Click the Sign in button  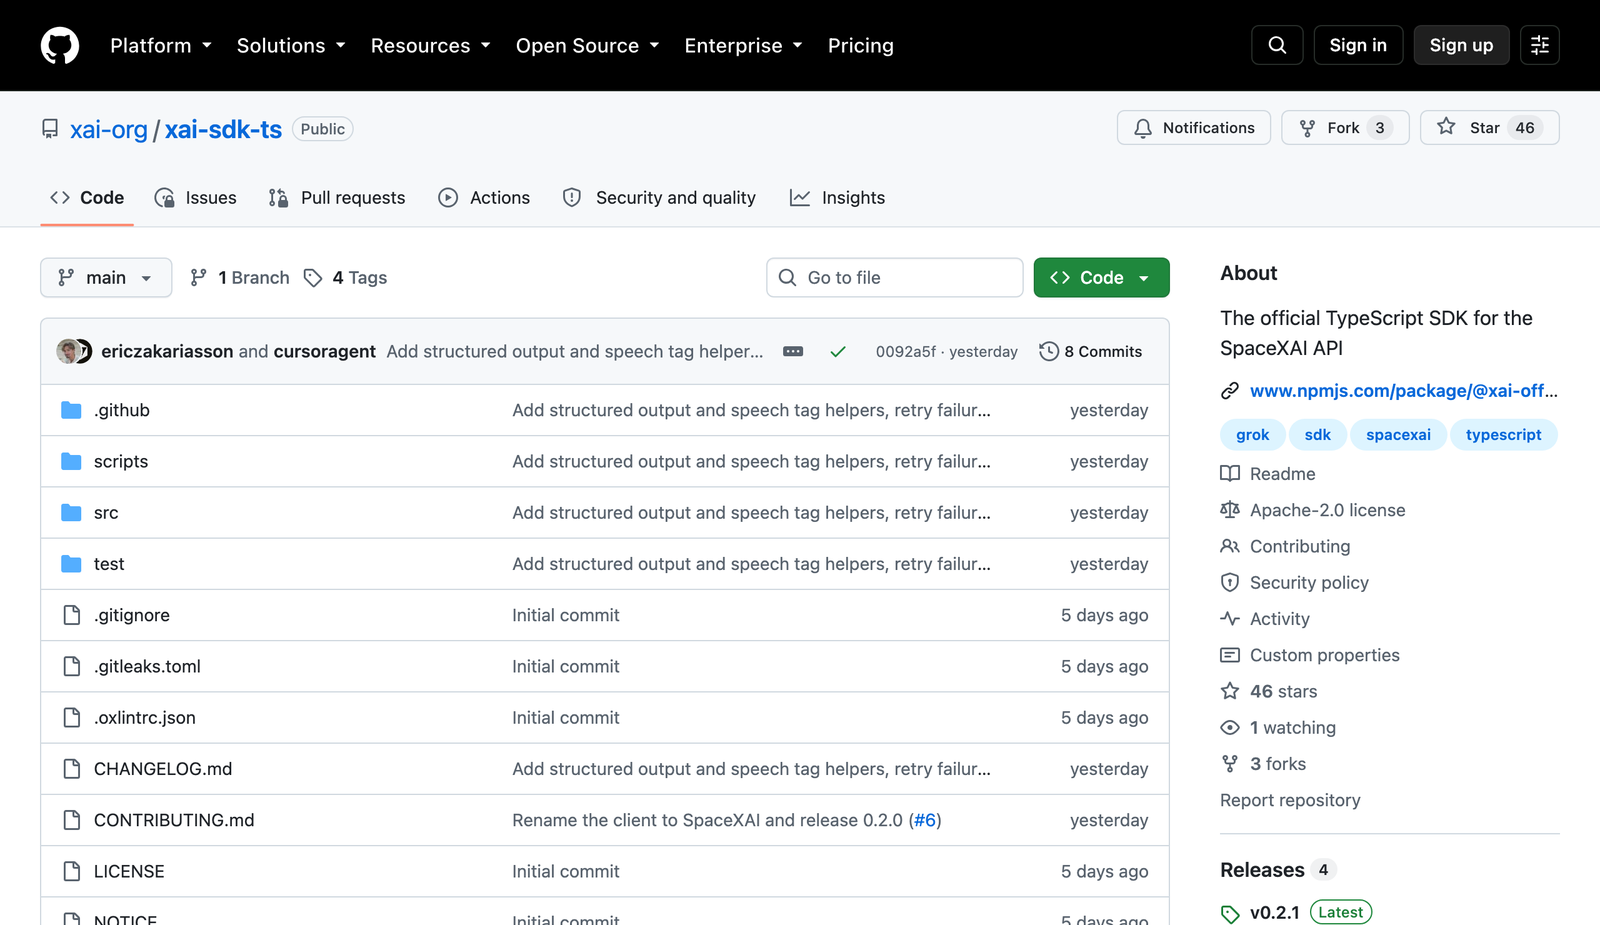pos(1358,45)
